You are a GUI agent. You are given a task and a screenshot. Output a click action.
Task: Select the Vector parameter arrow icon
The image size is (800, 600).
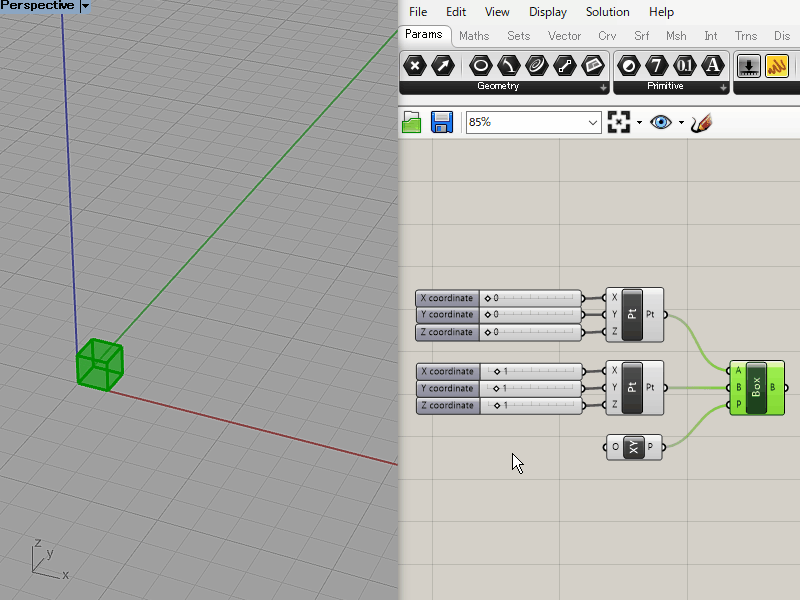pyautogui.click(x=442, y=66)
